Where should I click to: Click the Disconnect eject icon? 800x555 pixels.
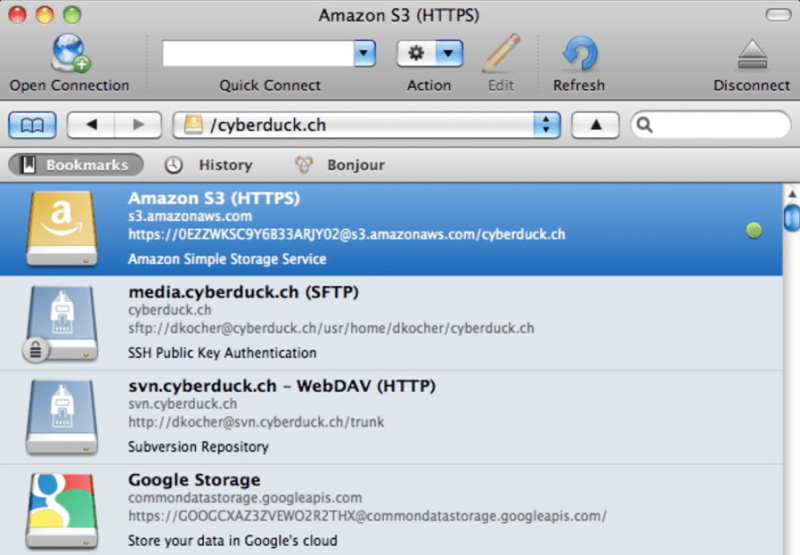(752, 54)
